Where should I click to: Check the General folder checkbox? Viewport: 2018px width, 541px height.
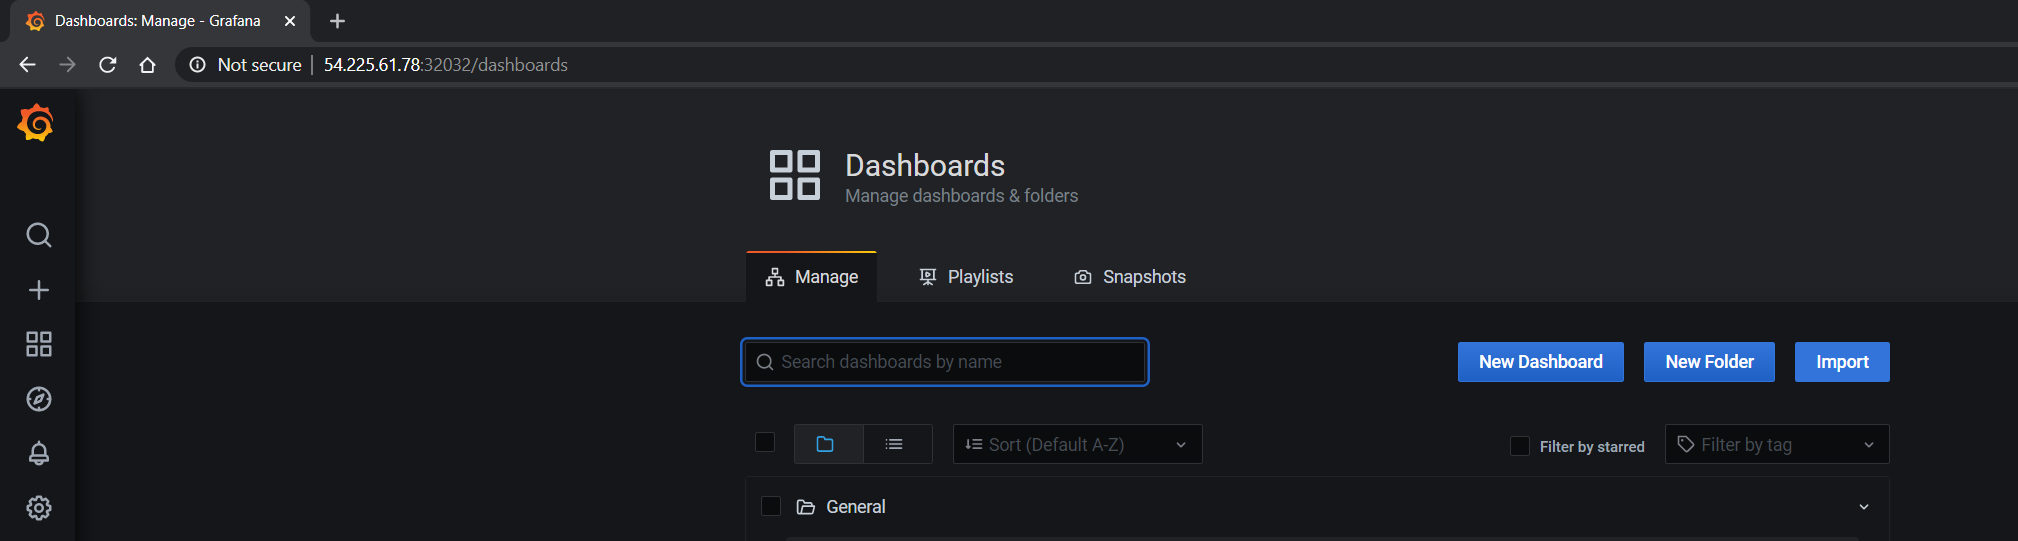(x=771, y=506)
